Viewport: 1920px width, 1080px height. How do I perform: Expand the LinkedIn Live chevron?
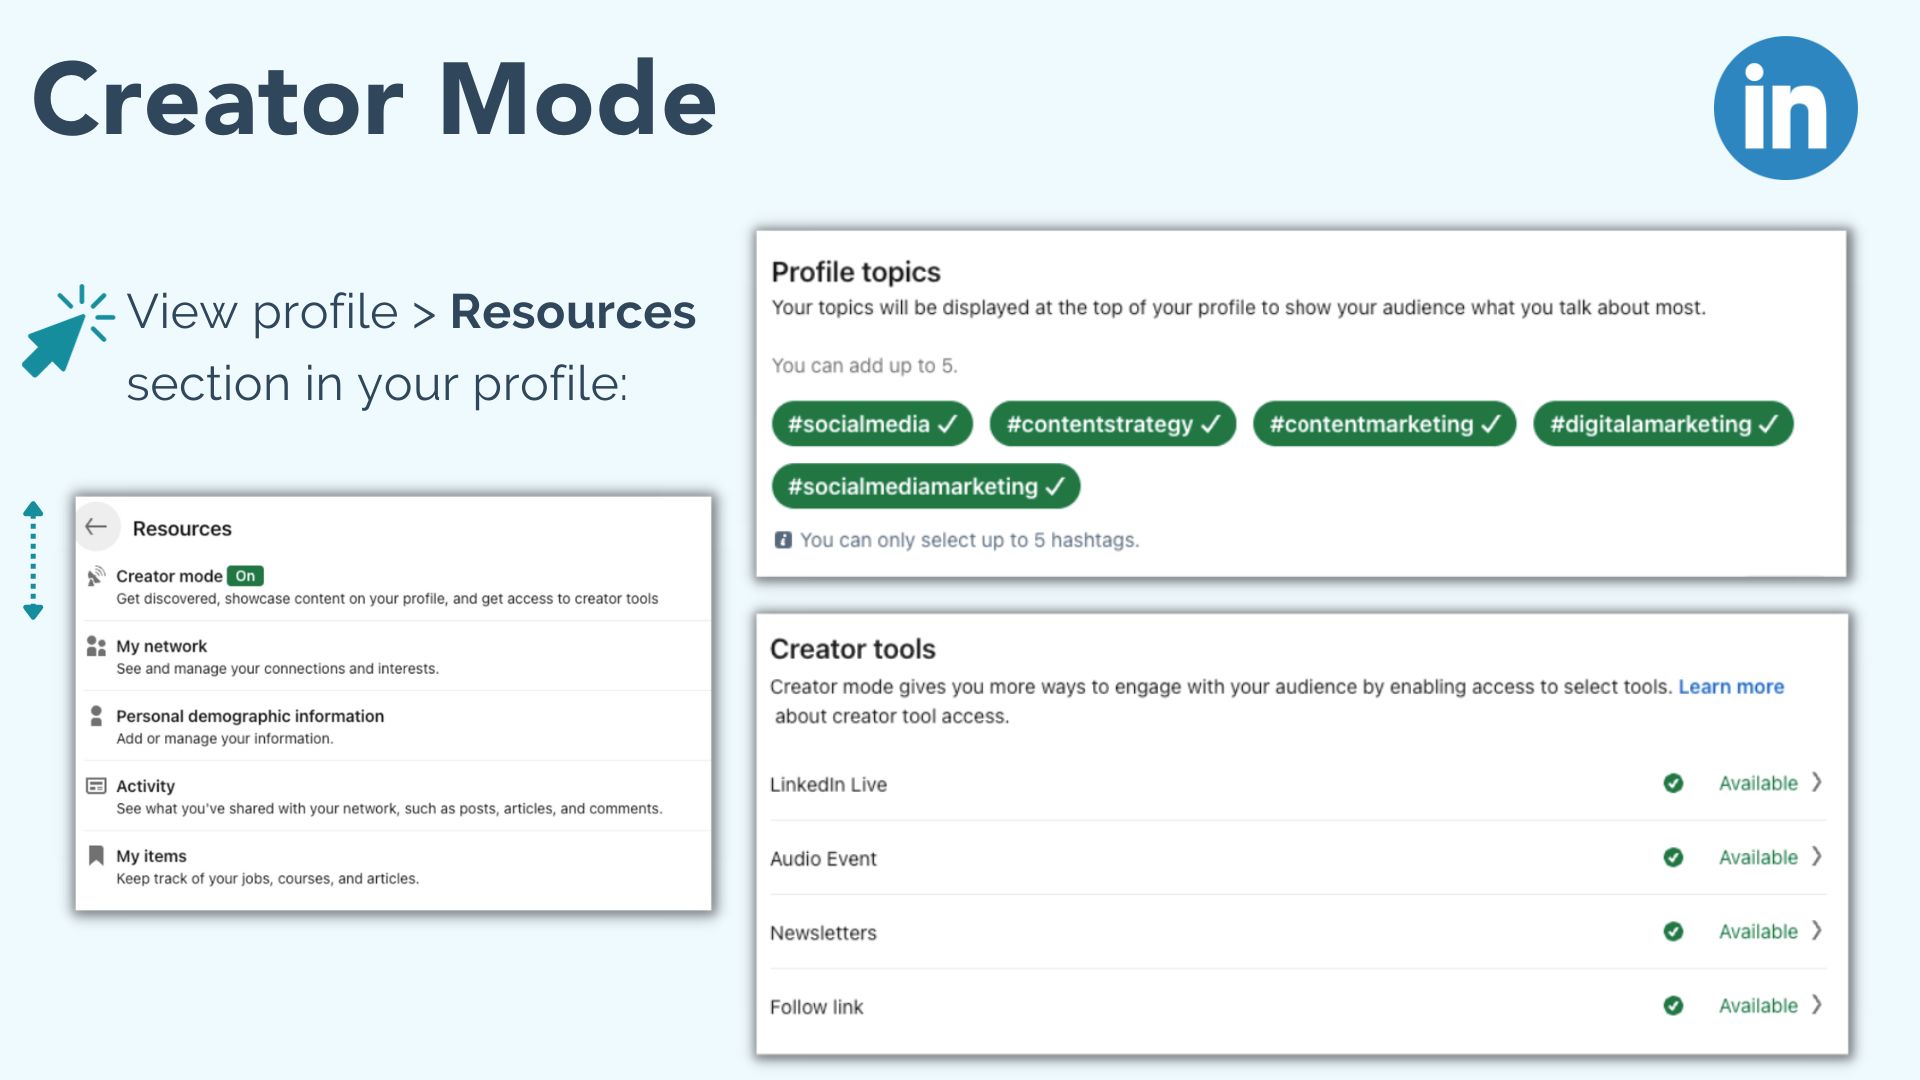(x=1817, y=782)
